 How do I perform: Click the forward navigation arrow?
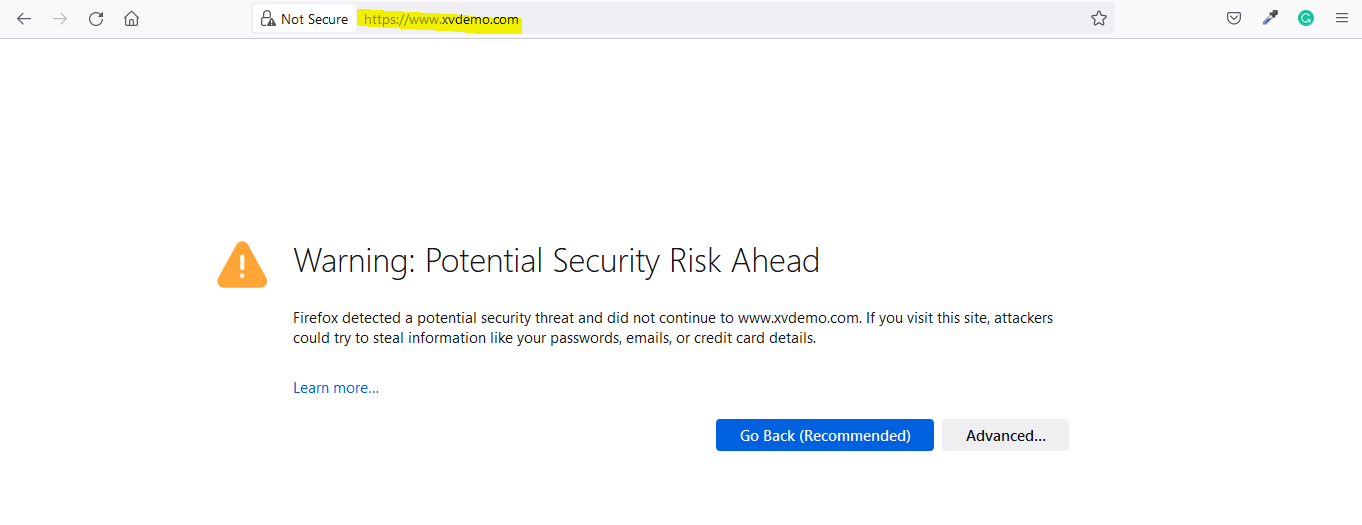pos(60,19)
